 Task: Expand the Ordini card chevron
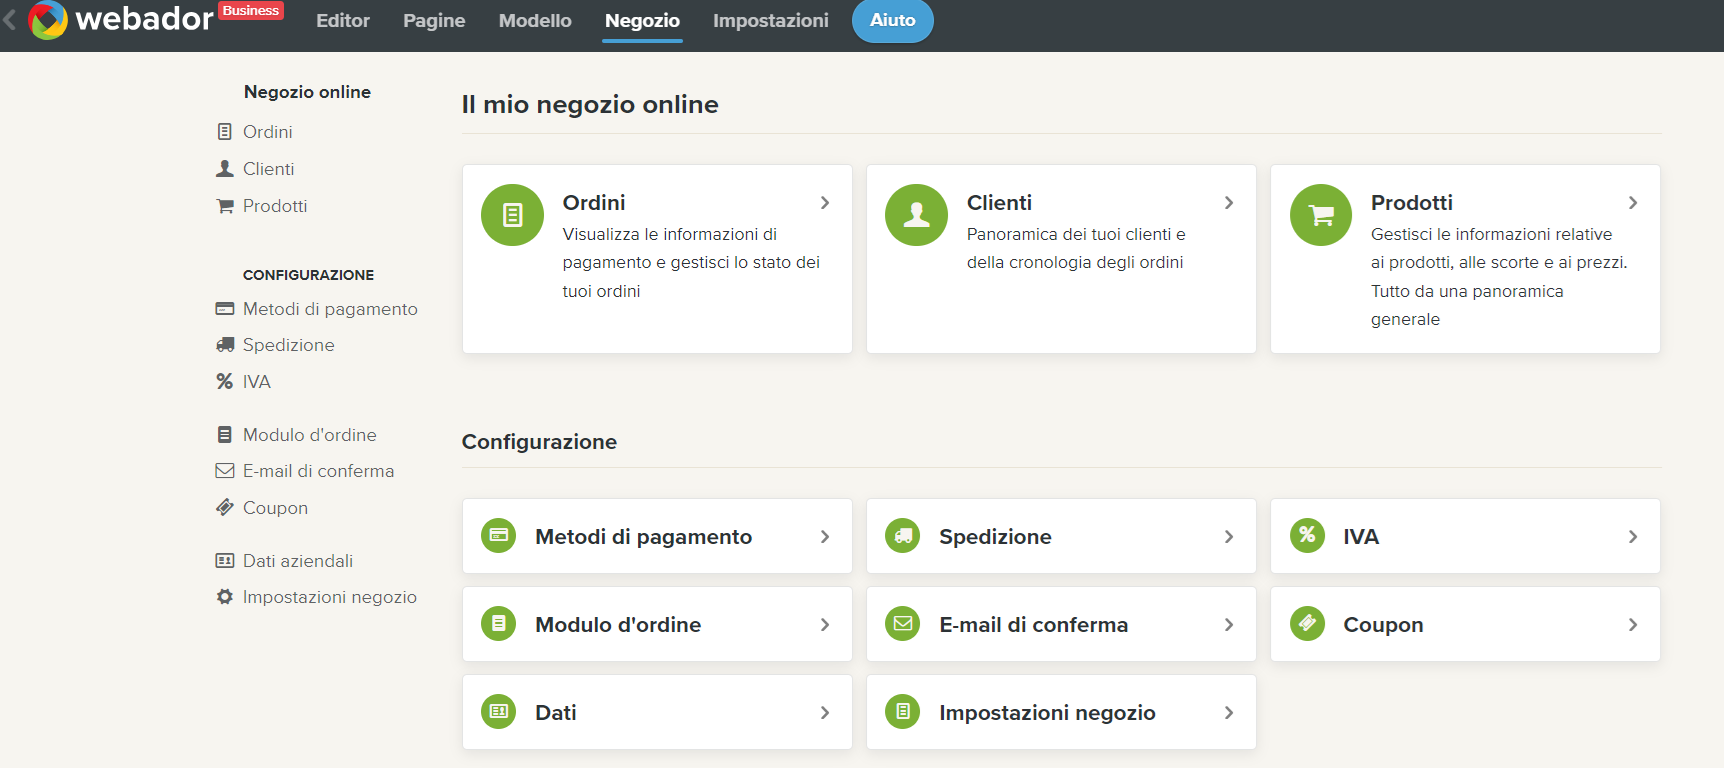825,203
